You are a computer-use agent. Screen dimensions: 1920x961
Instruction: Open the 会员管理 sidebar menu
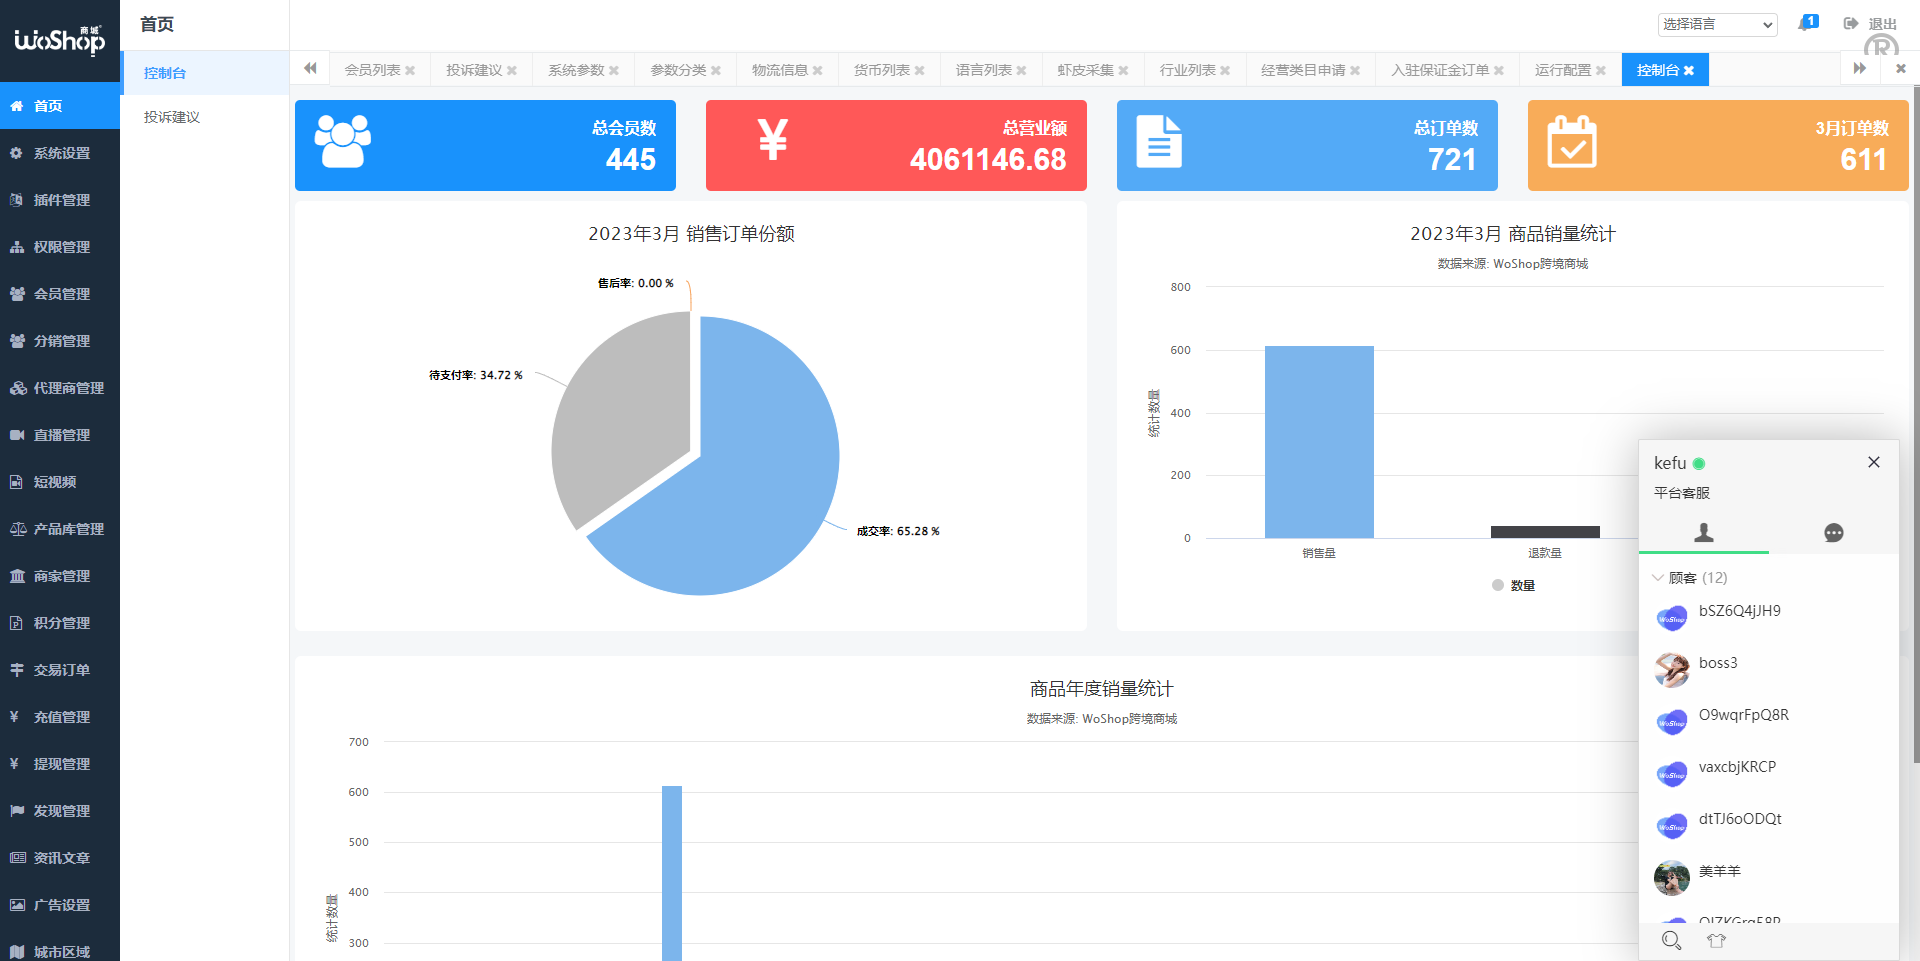(x=61, y=294)
